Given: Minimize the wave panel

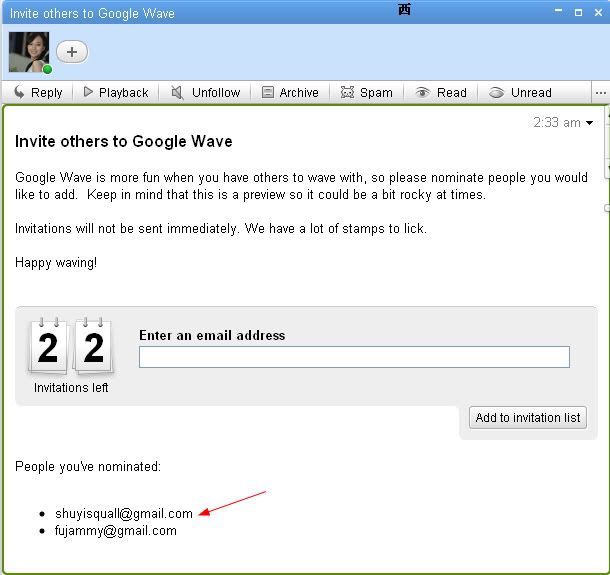Looking at the screenshot, I should point(558,12).
